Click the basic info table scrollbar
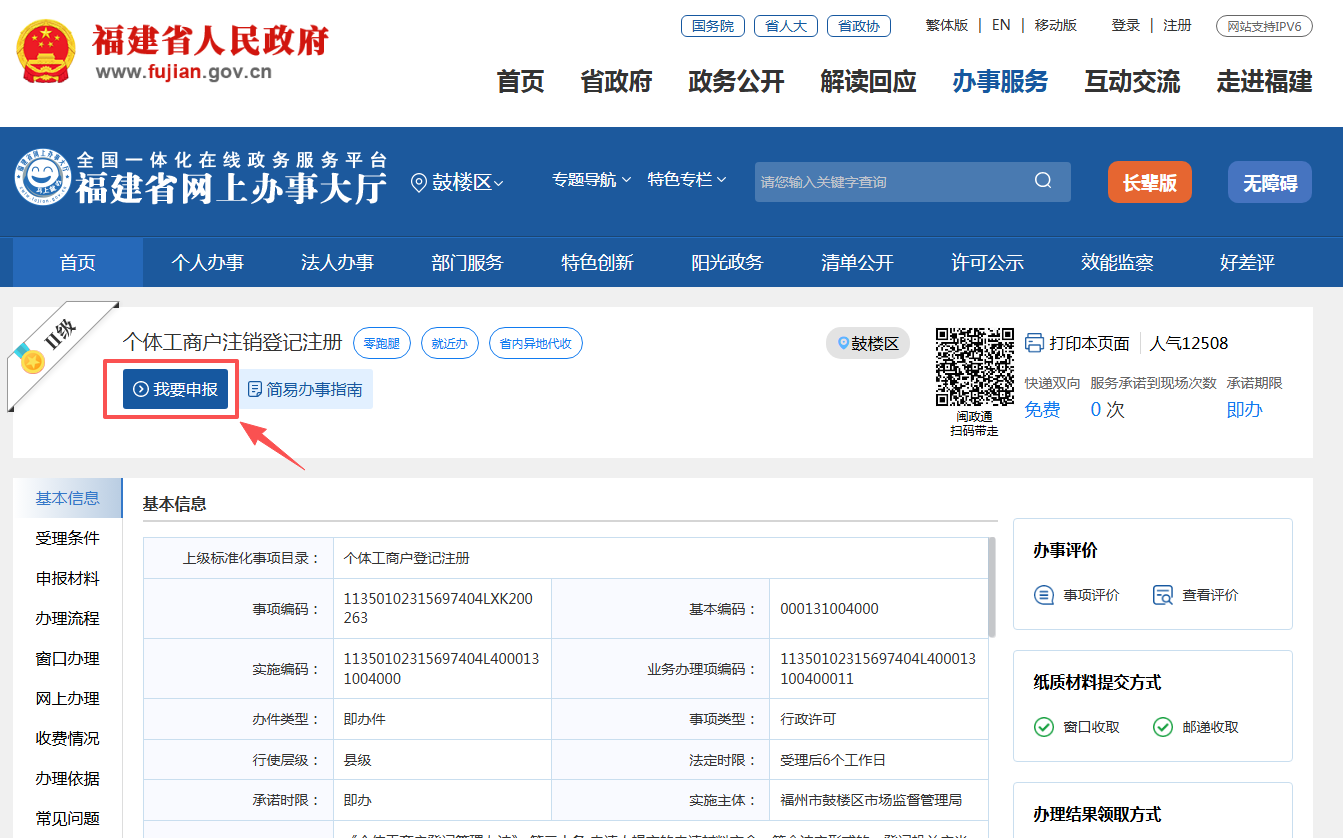The height and width of the screenshot is (838, 1343). 991,588
